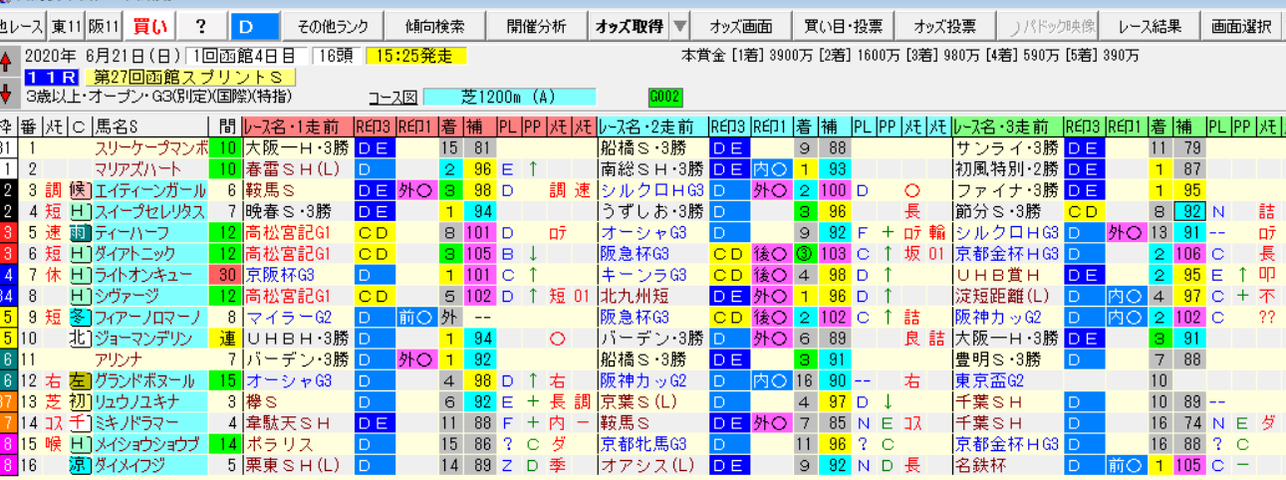The image size is (1286, 480).
Task: Click the レース結果 button
Action: click(1150, 26)
